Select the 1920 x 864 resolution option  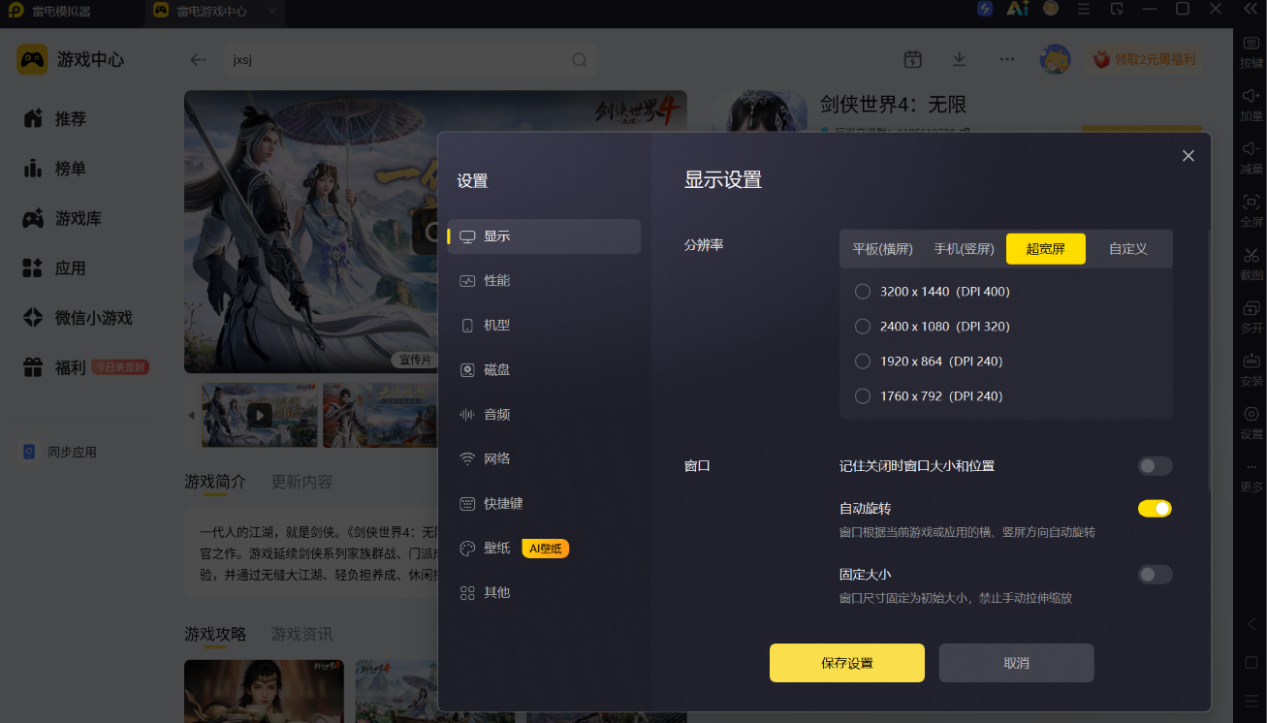click(x=928, y=361)
